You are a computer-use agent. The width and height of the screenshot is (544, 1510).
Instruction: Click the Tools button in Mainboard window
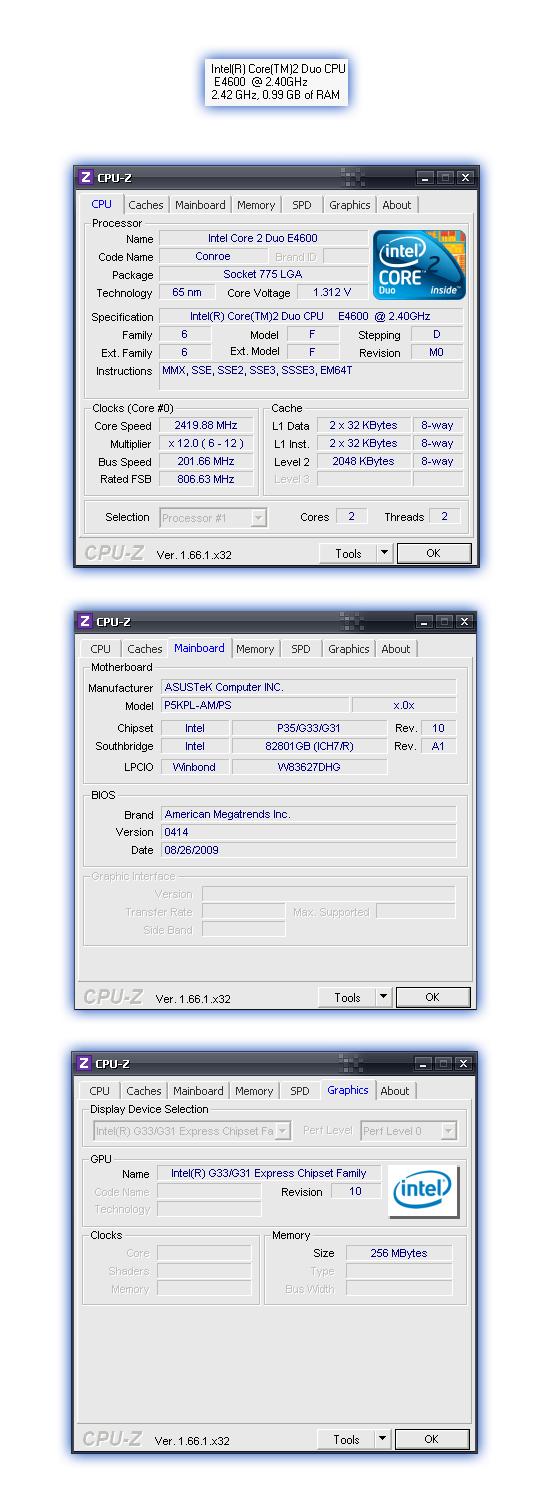347,997
